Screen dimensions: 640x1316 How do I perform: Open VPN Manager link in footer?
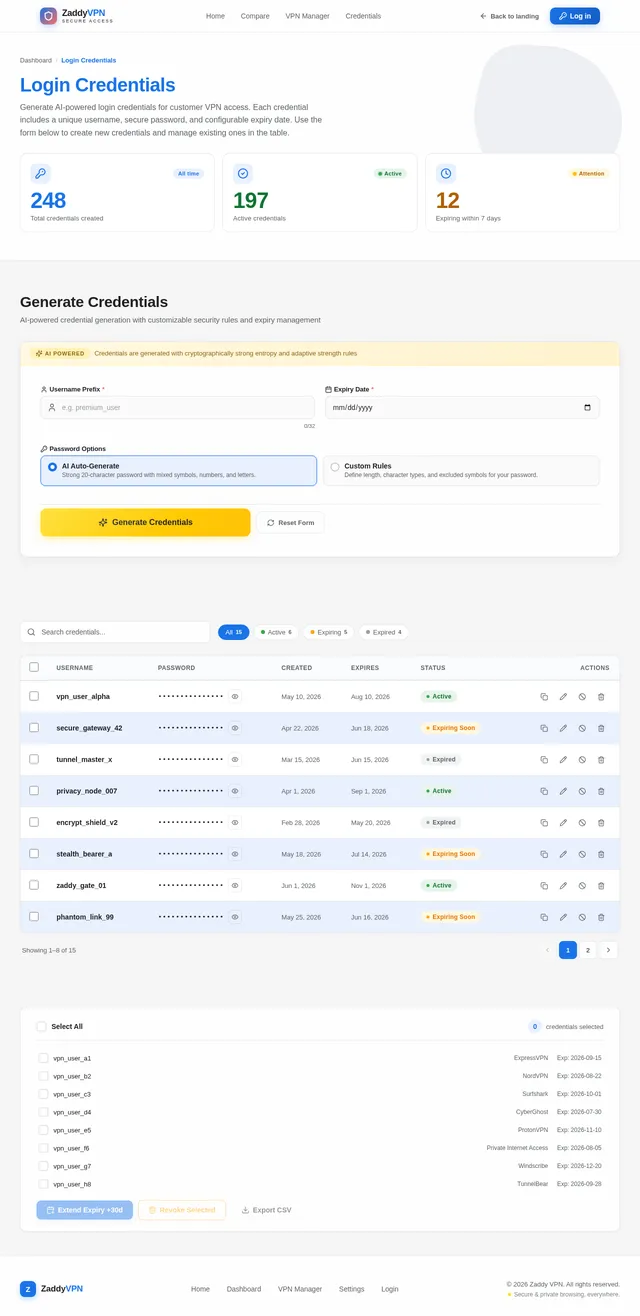pos(300,1289)
